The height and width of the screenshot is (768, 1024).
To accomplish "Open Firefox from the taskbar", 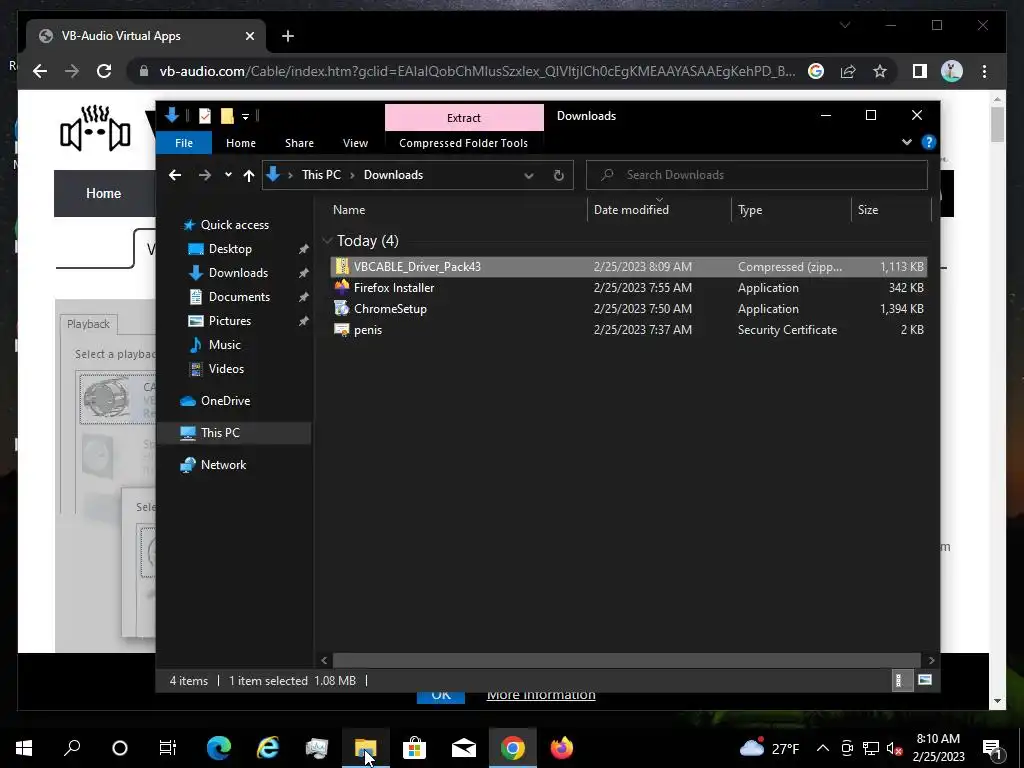I will point(562,748).
